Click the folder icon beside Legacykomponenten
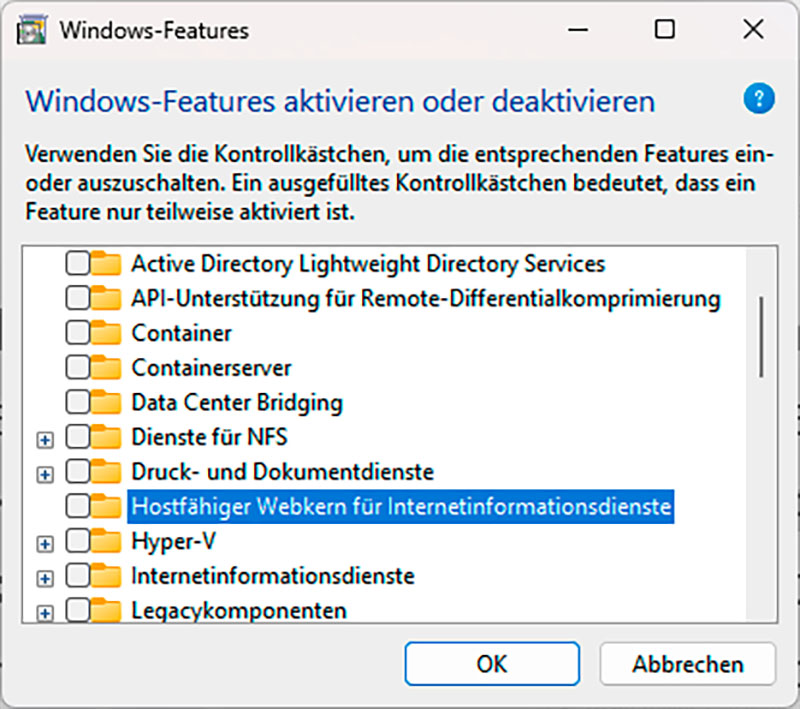Viewport: 800px width, 709px height. click(x=104, y=612)
